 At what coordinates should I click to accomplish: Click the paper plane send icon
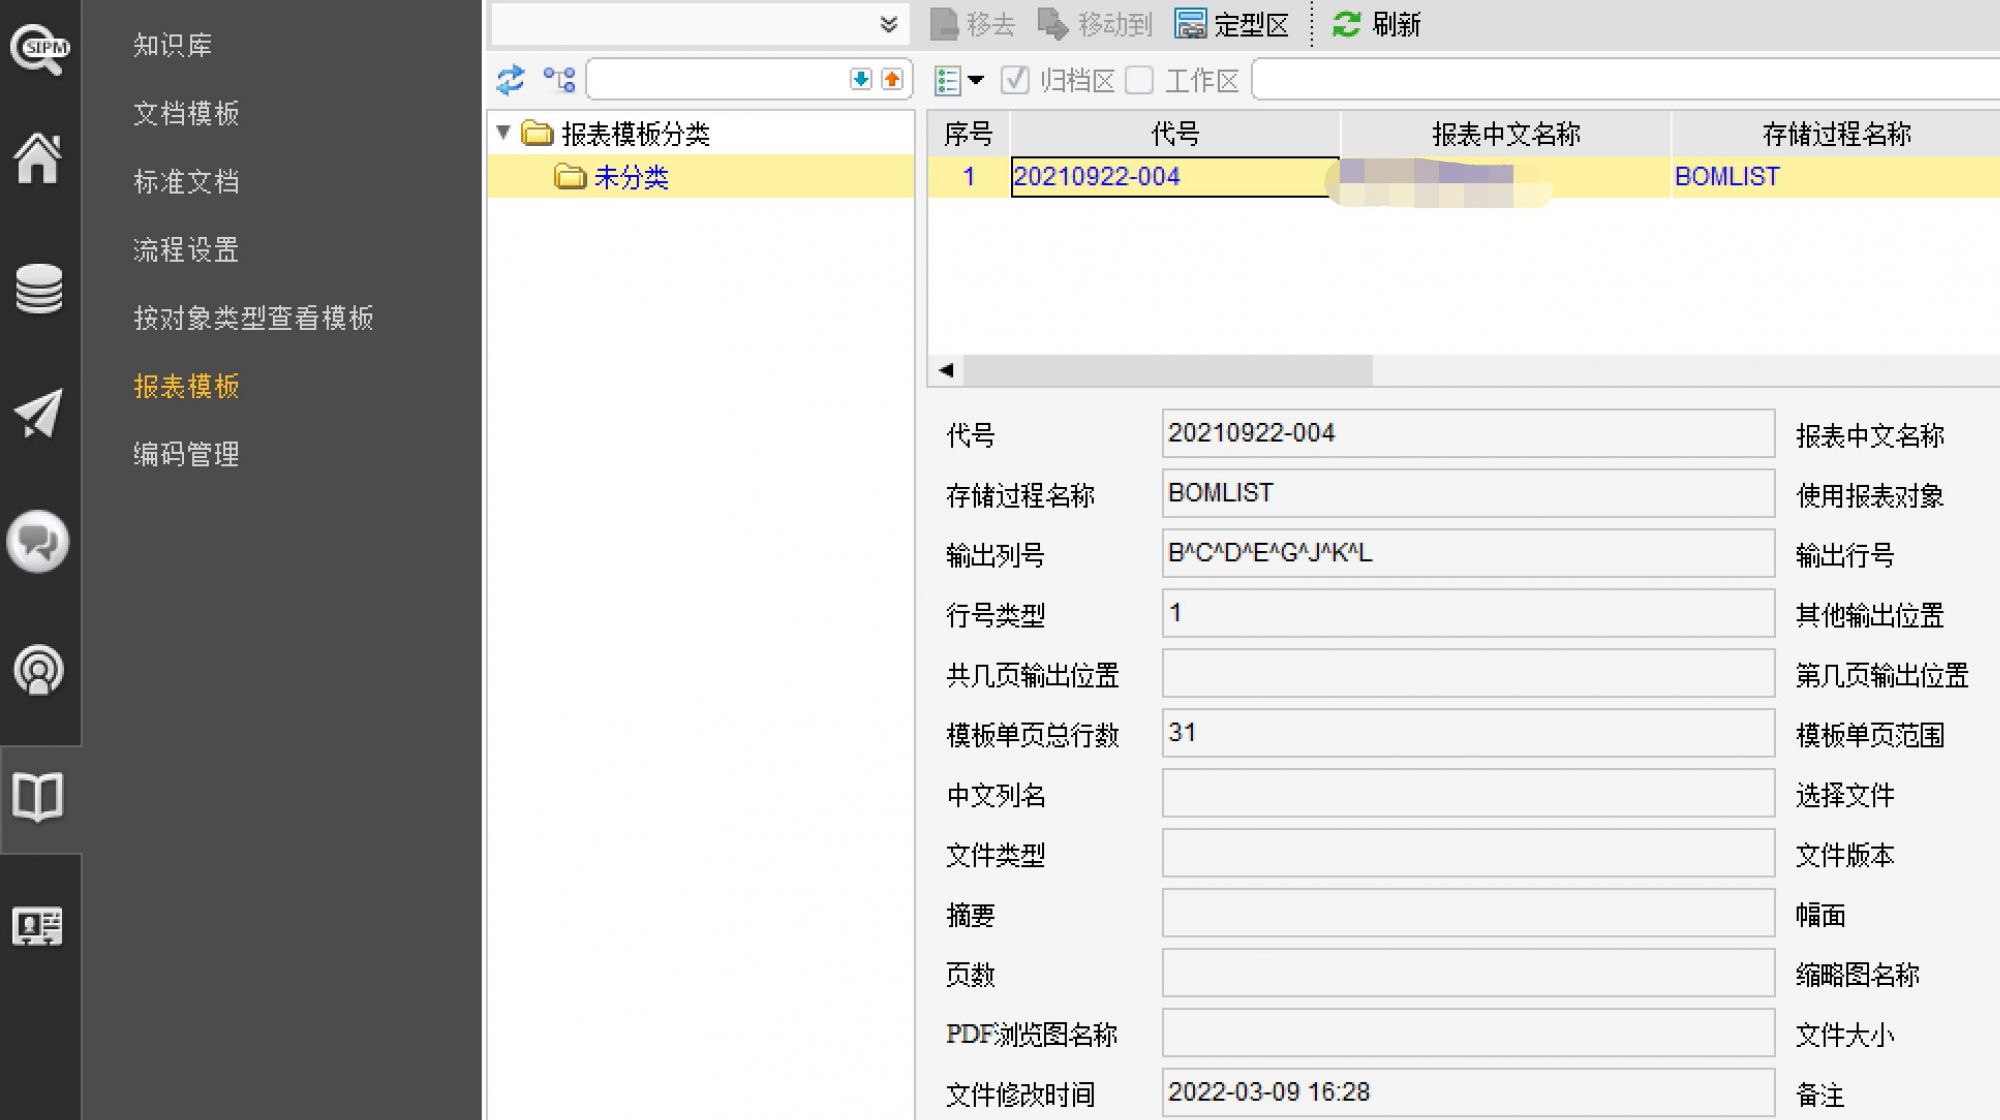[x=39, y=413]
